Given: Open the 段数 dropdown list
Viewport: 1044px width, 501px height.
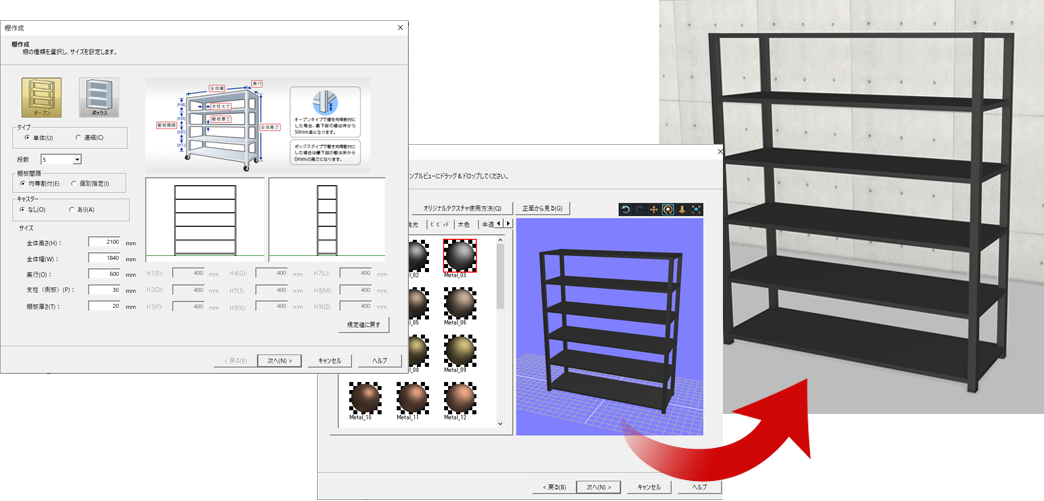Looking at the screenshot, I should 77,159.
